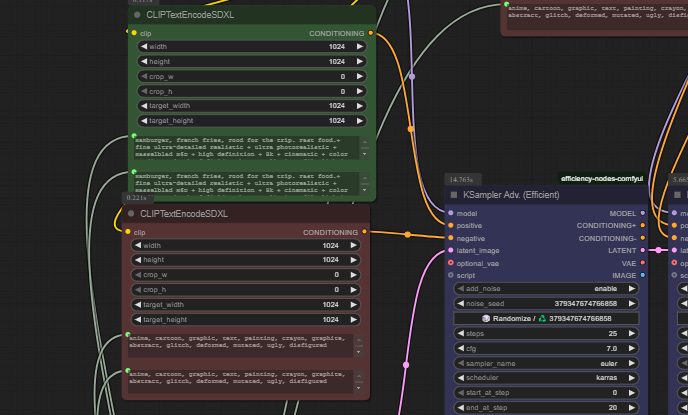
Task: Decrease the cfg value below 7.0
Action: point(461,348)
